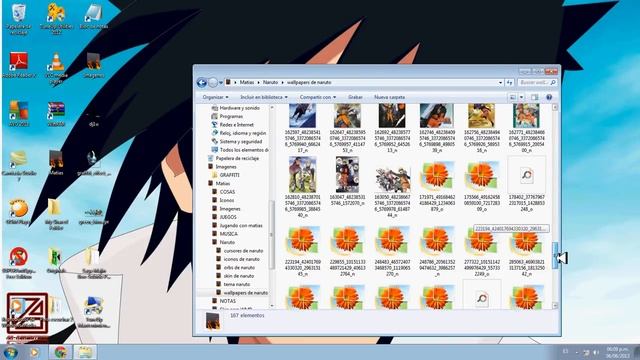The height and width of the screenshot is (360, 640).
Task: Click the navigation pane scrollbar thumb
Action: click(x=271, y=235)
